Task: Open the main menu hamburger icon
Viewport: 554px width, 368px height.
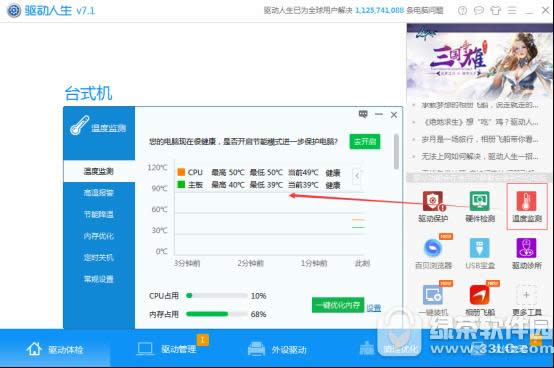Action: click(512, 11)
